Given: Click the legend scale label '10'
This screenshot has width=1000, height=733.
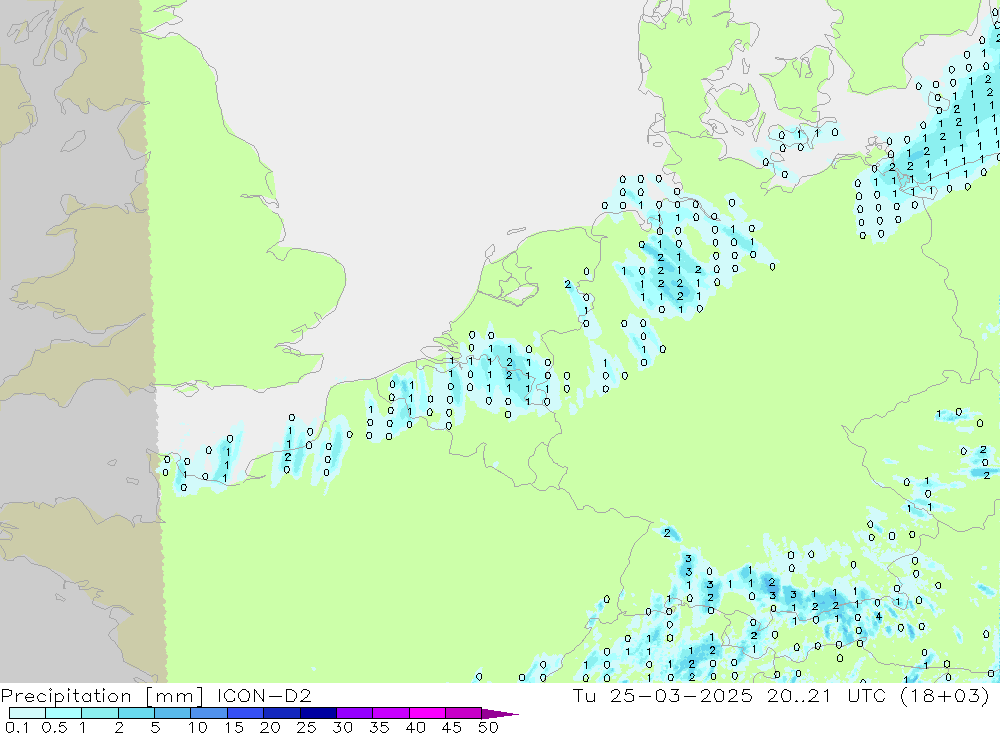Looking at the screenshot, I should 197,727.
